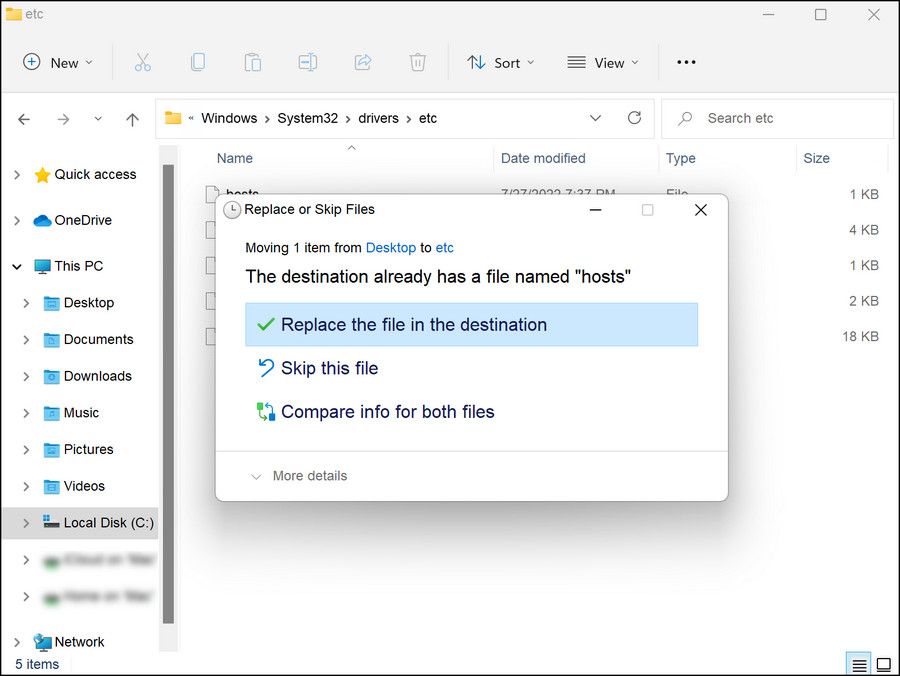Select Local Disk (C:) in sidebar
This screenshot has height=676, width=900.
[108, 523]
